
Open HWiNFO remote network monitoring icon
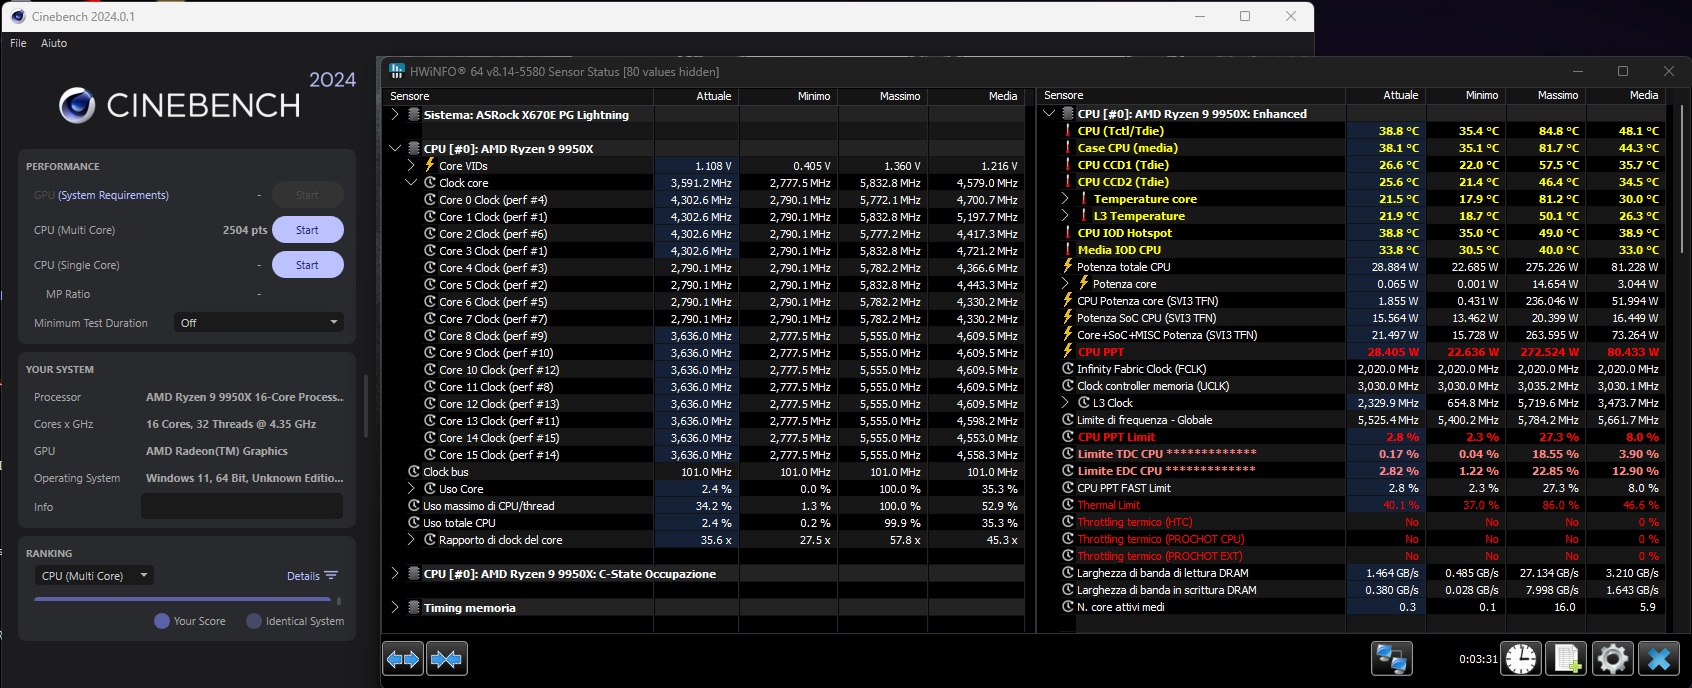coord(1391,659)
